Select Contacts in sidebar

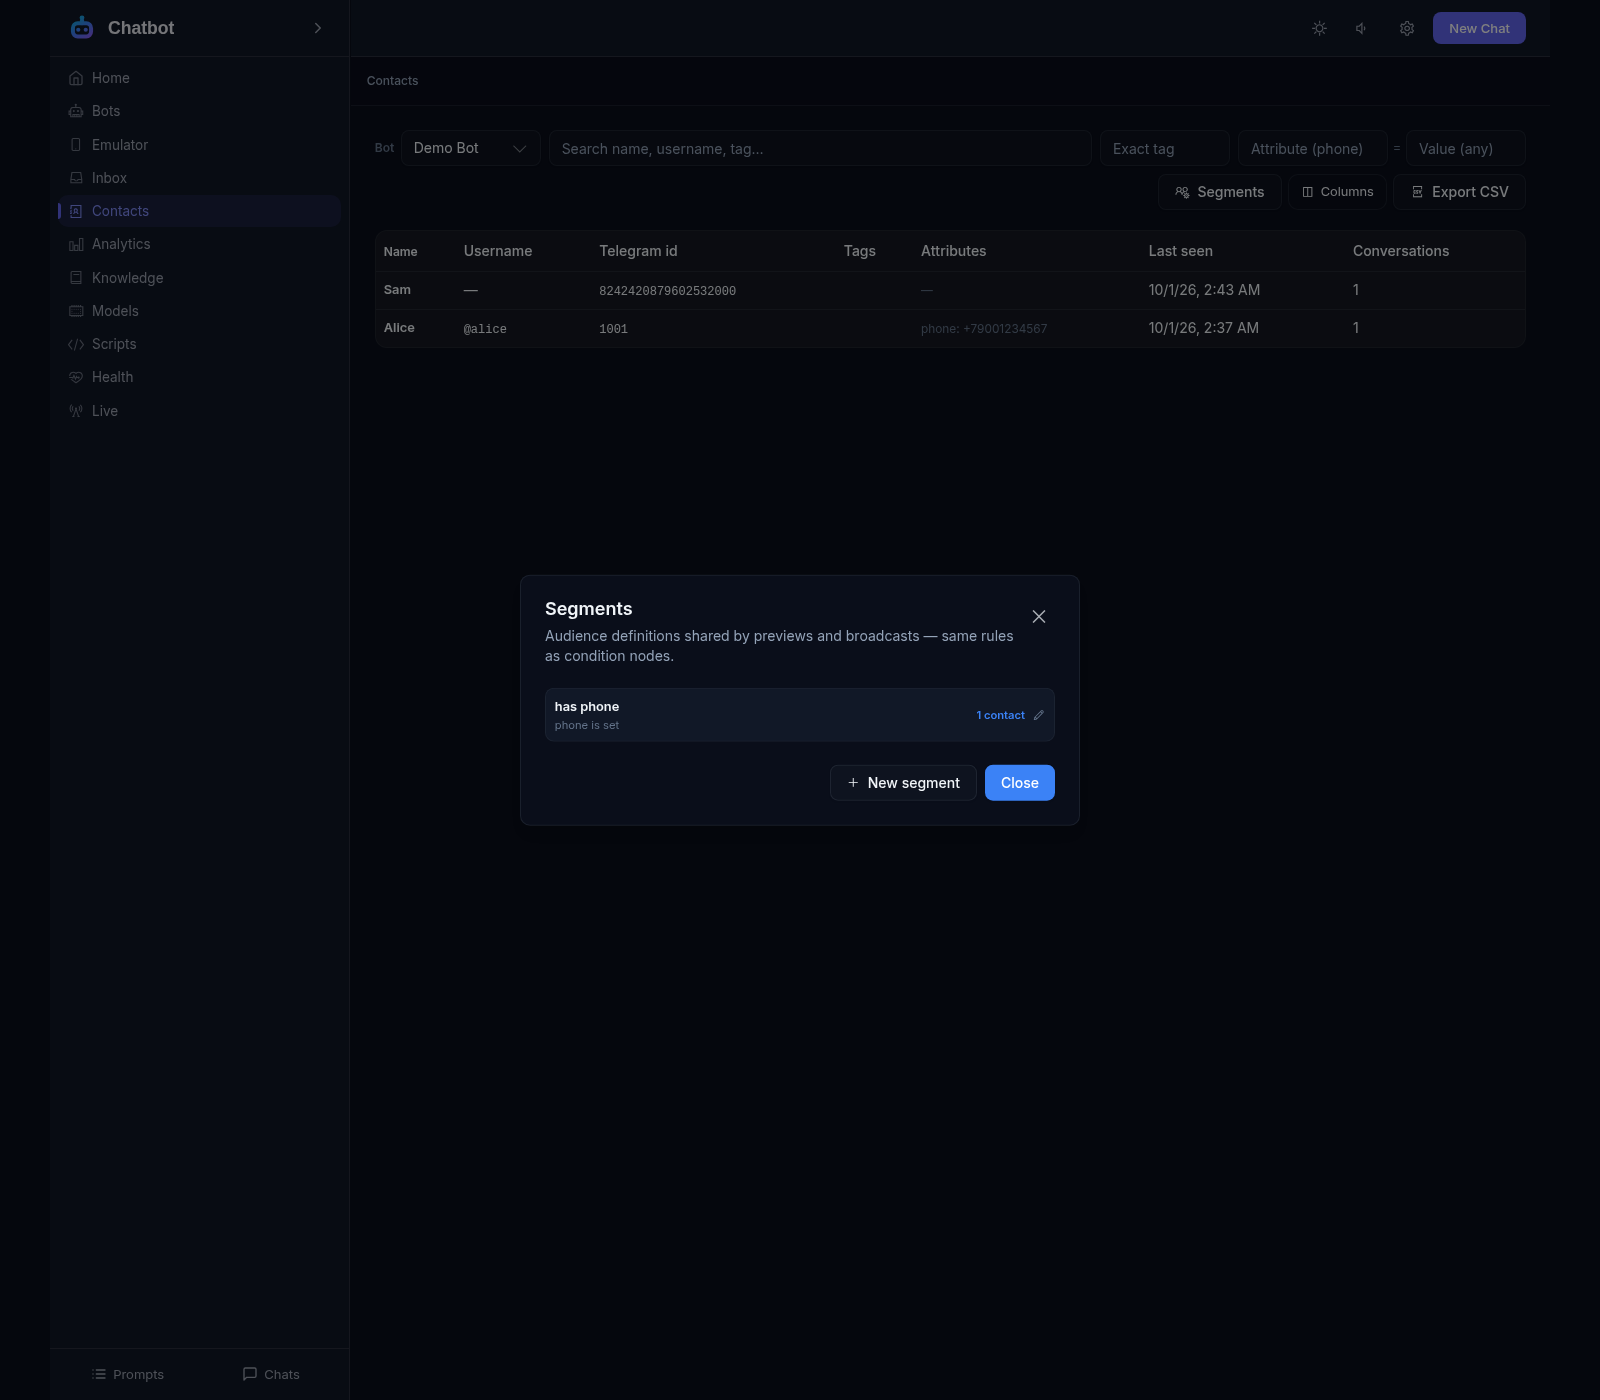199,211
